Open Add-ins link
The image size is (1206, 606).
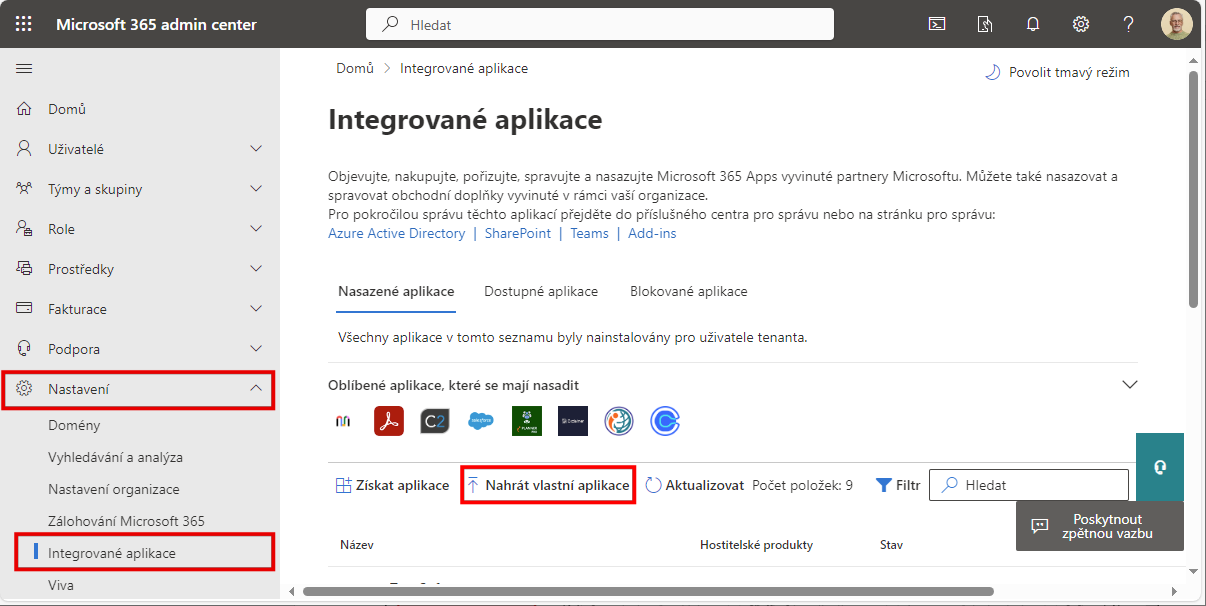pyautogui.click(x=652, y=233)
